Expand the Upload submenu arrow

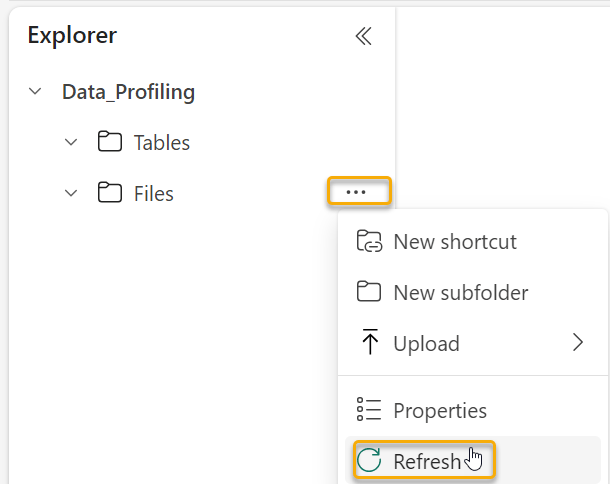[x=577, y=343]
